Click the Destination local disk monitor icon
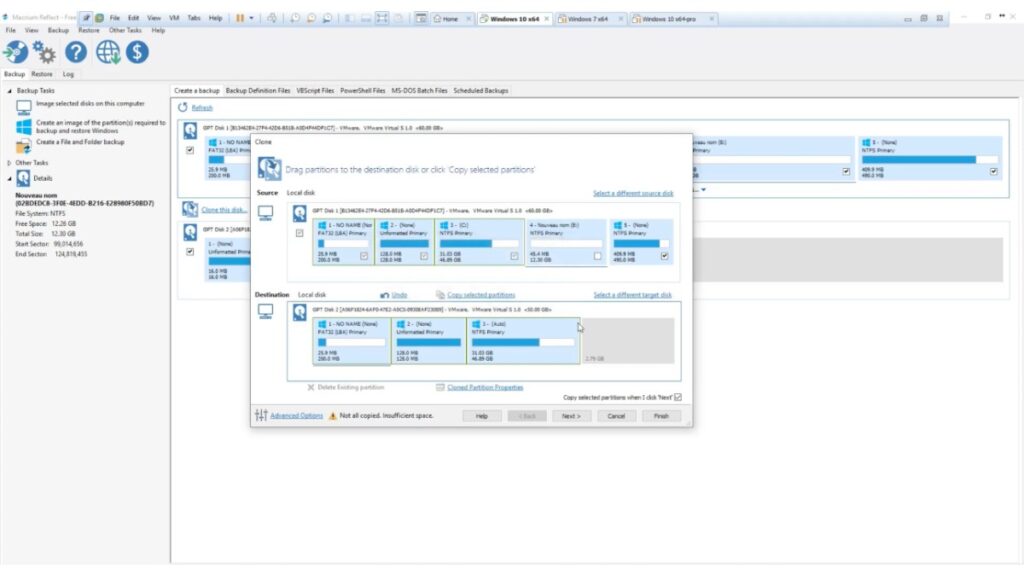The image size is (1024, 575). pyautogui.click(x=266, y=311)
